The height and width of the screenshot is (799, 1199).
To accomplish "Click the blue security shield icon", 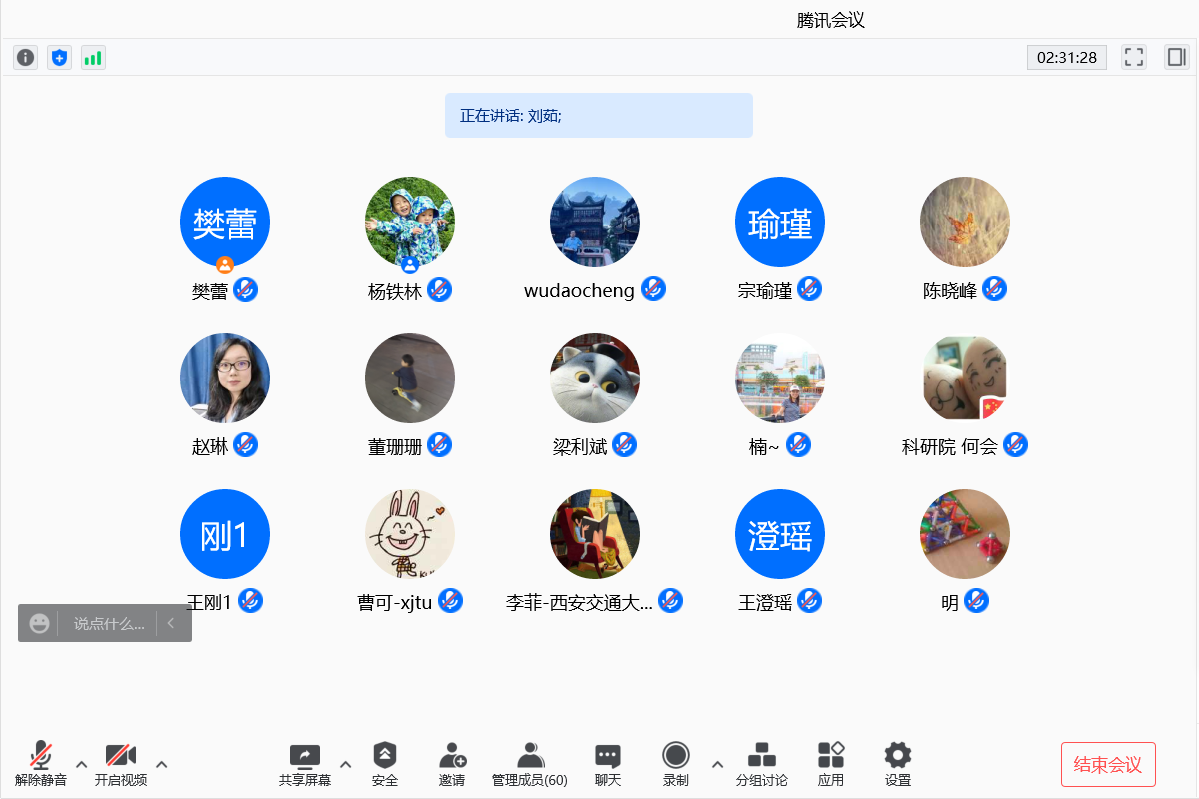I will [59, 58].
